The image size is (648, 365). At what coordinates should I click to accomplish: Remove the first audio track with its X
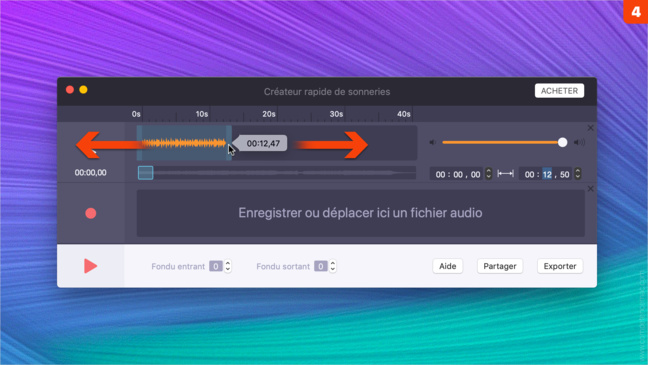pyautogui.click(x=591, y=128)
